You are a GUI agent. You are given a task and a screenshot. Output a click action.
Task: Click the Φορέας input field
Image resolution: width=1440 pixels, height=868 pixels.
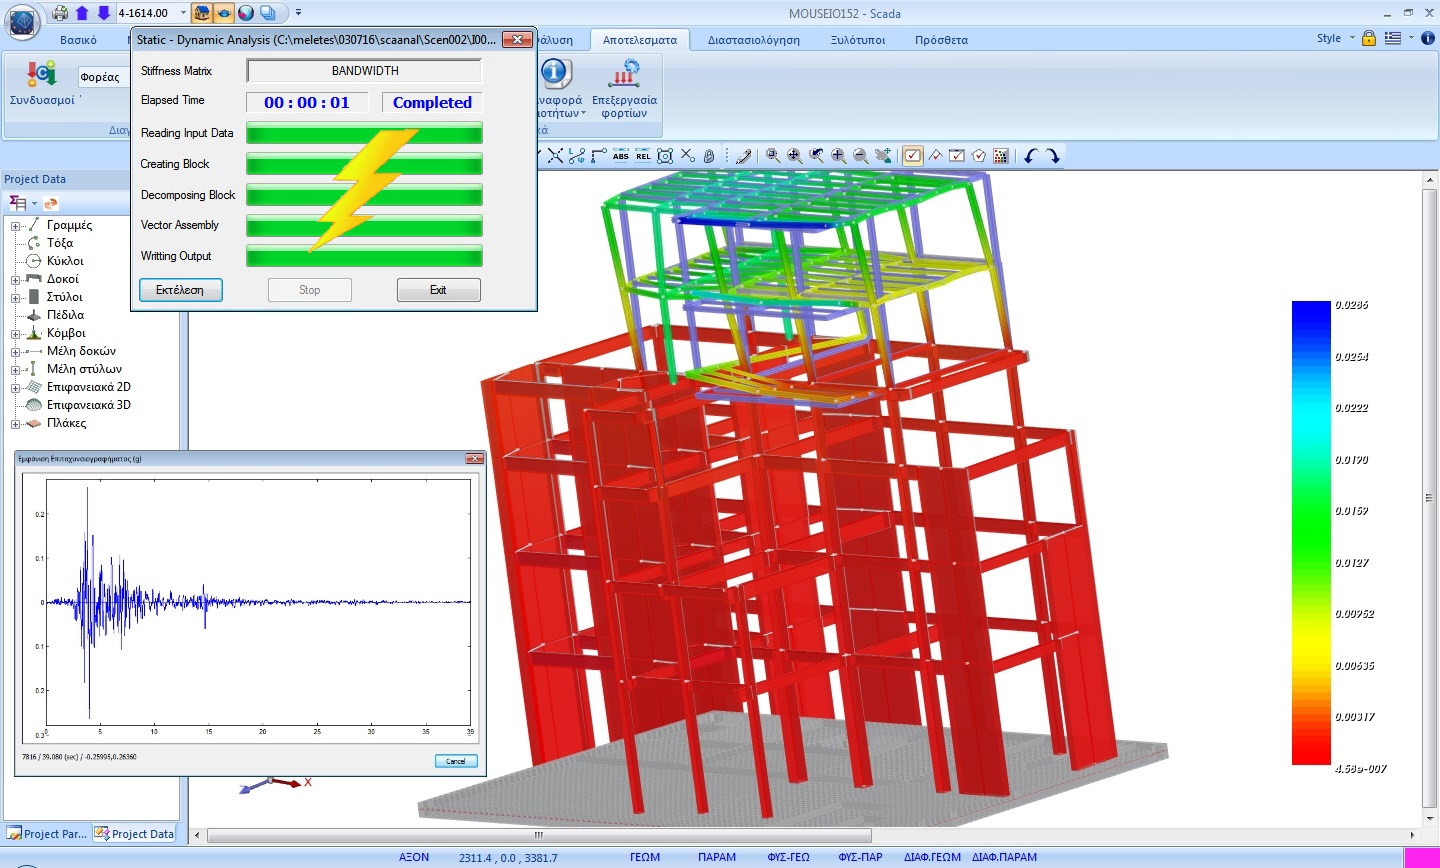pos(104,77)
